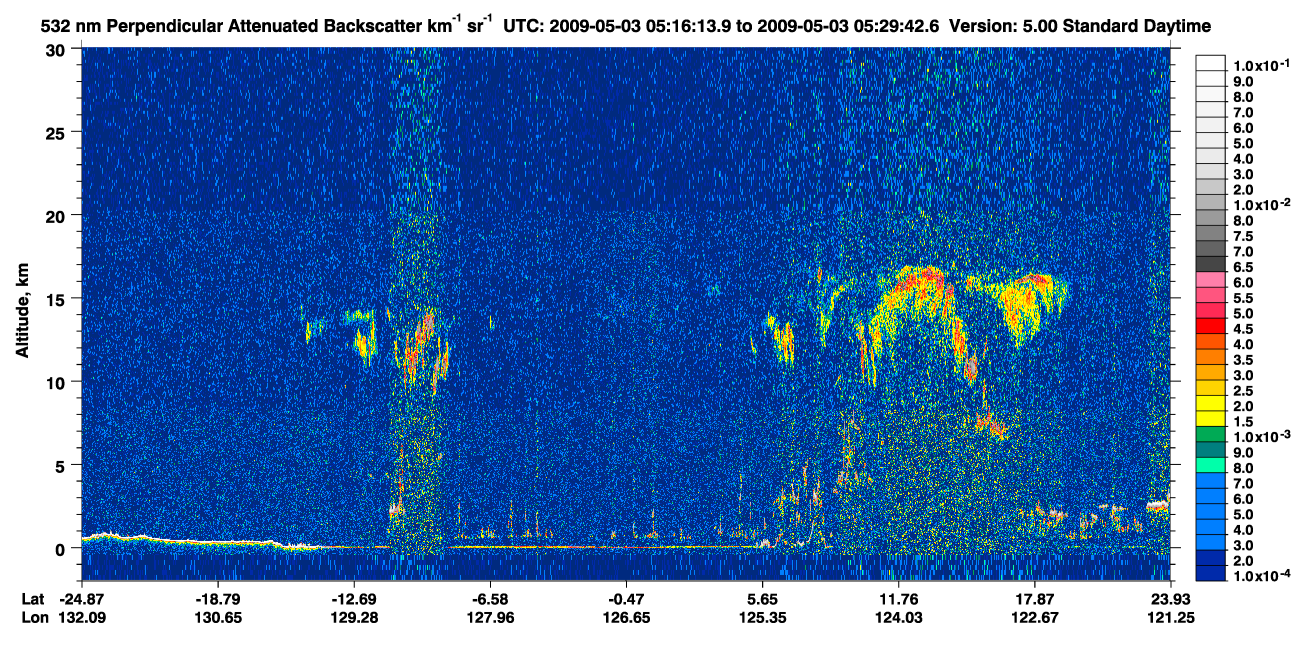Image resolution: width=1300 pixels, height=667 pixels.
Task: Click color bar label '3.5'
Action: (x=1243, y=360)
